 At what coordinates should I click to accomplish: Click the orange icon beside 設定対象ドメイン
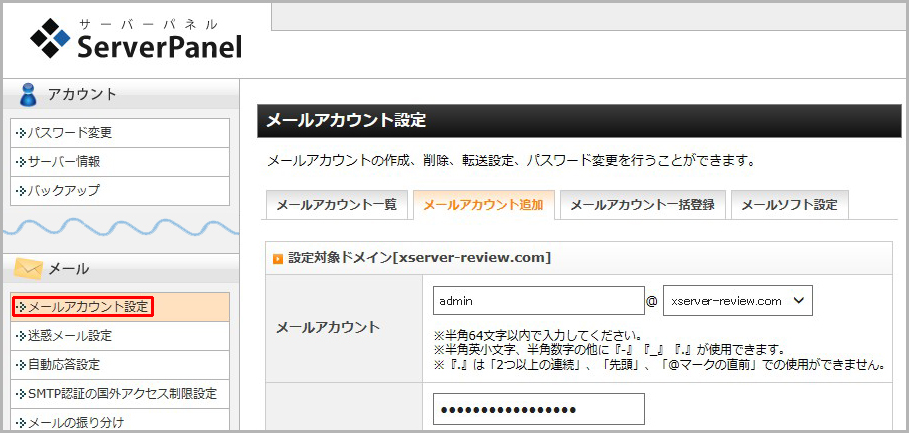pos(278,258)
